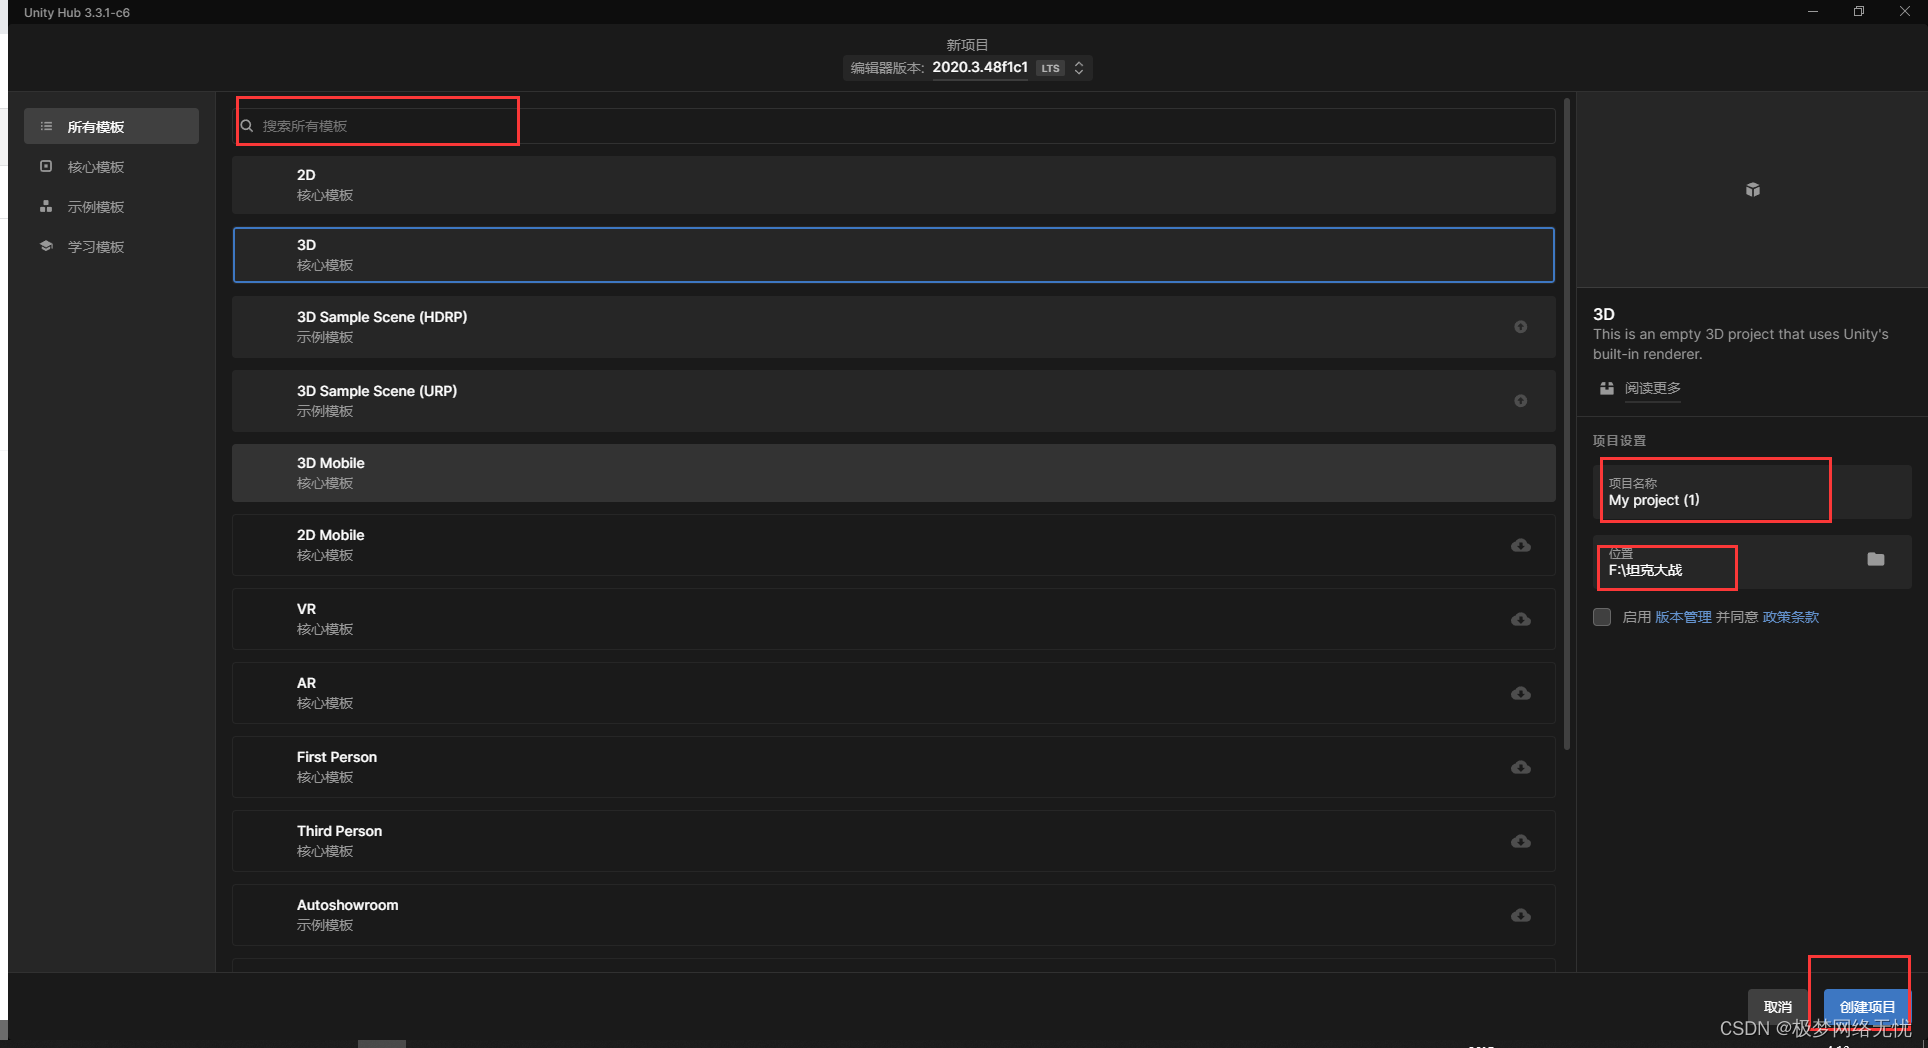Download the Autoshowroom template cloud icon

pos(1520,915)
